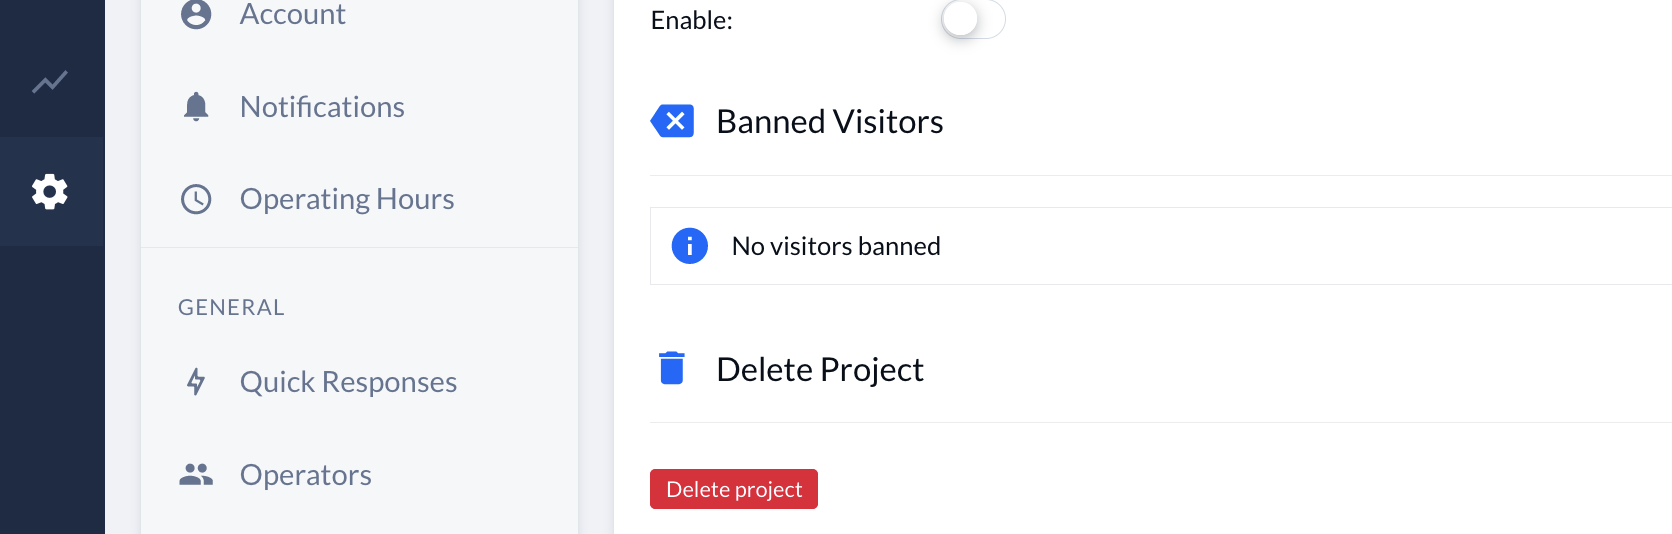Select the settings gear in sidebar
Viewport: 1672px width, 534px height.
point(50,191)
